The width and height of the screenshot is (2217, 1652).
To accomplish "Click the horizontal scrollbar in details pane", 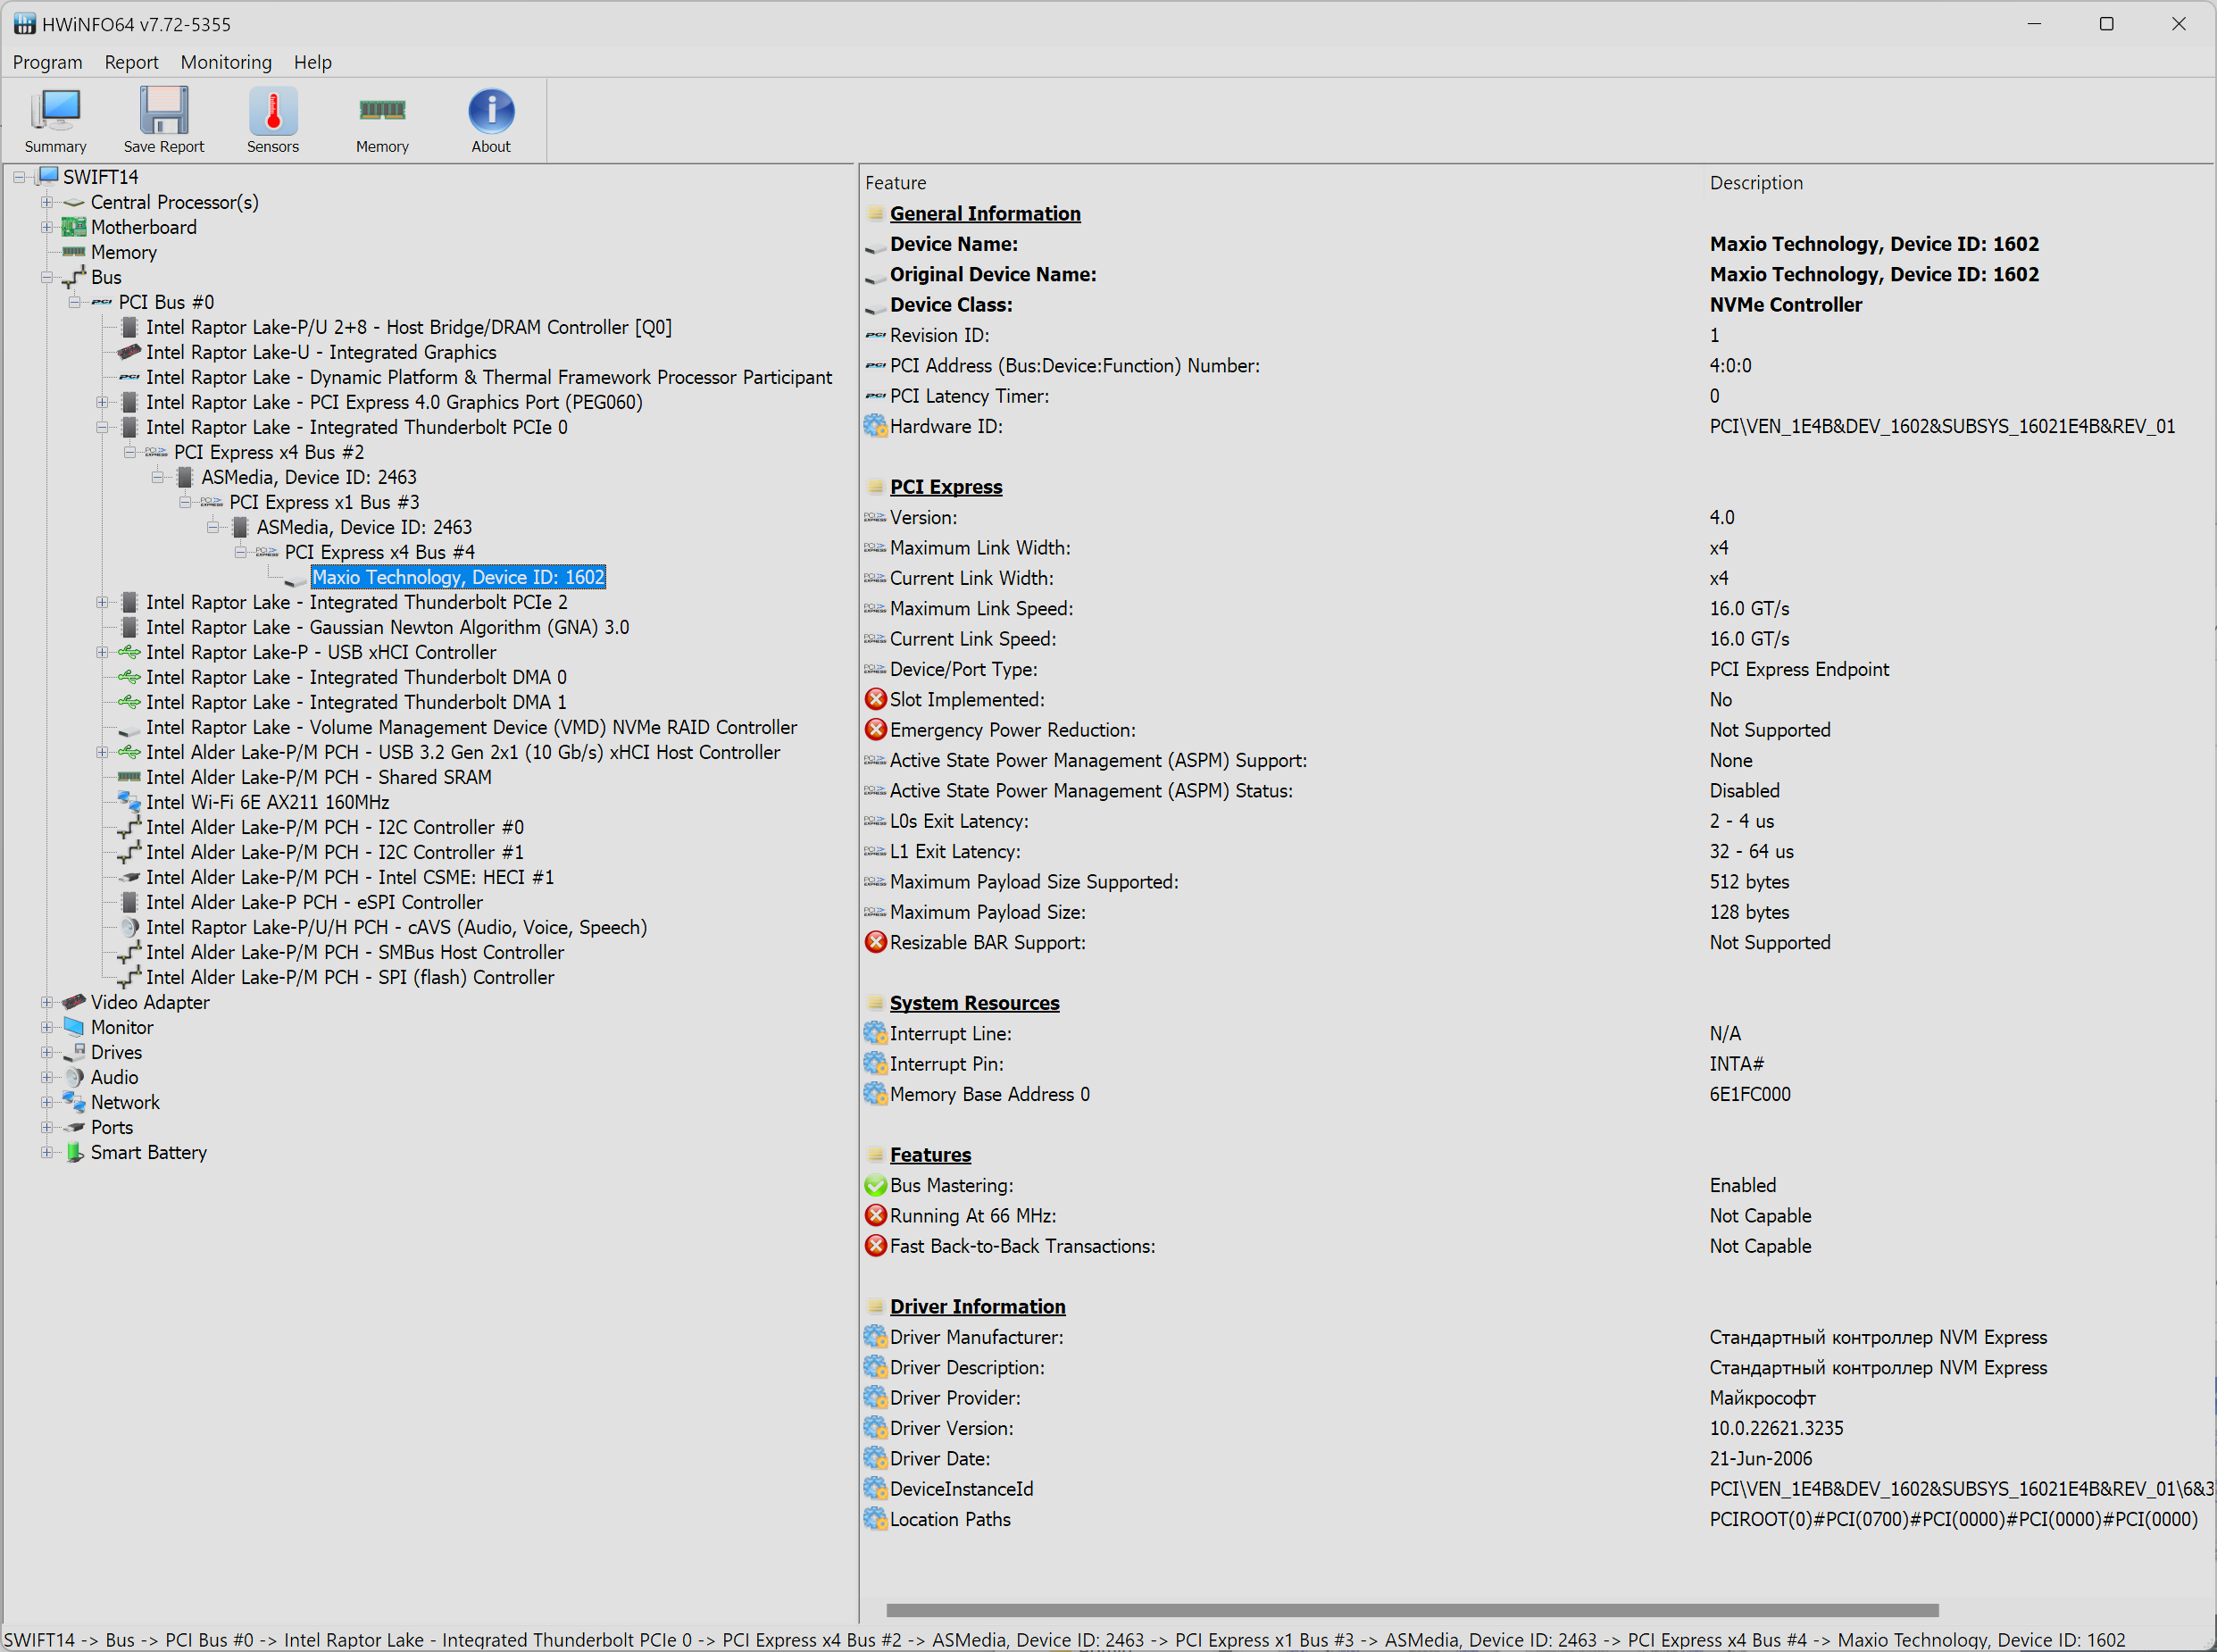I will pos(1411,1610).
